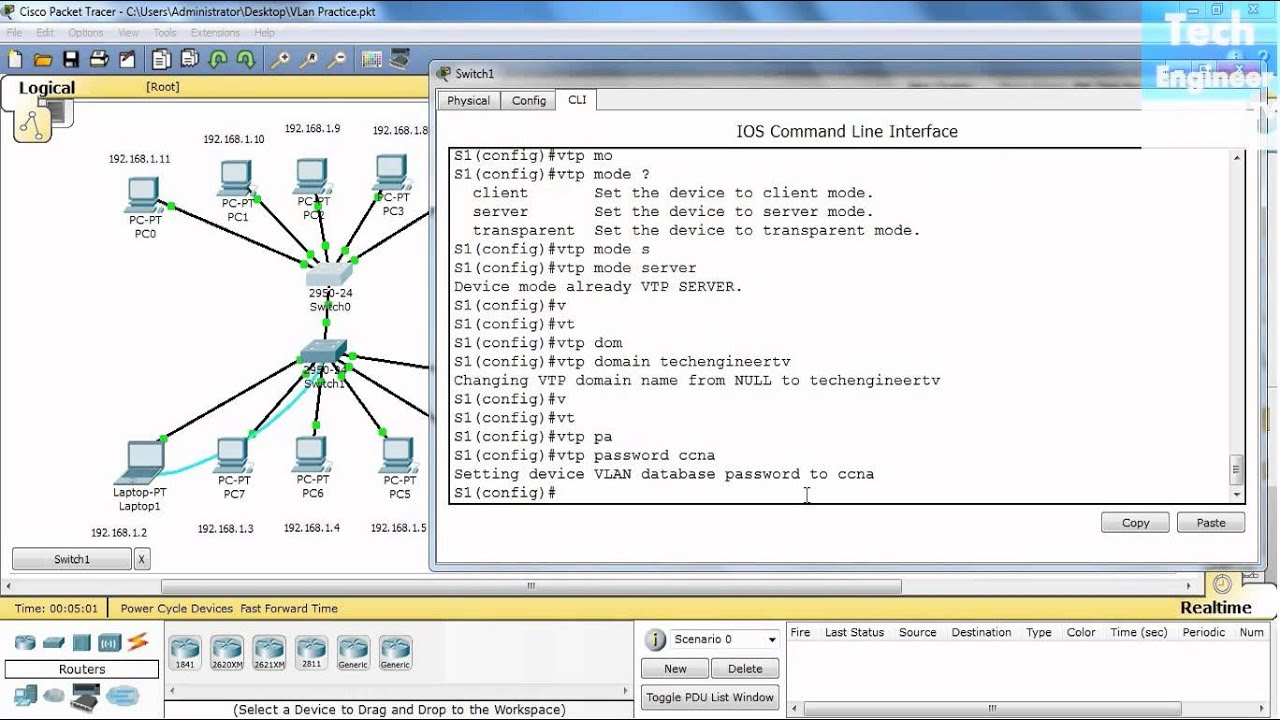Print using the printer toolbar icon
This screenshot has width=1280, height=720.
99,60
